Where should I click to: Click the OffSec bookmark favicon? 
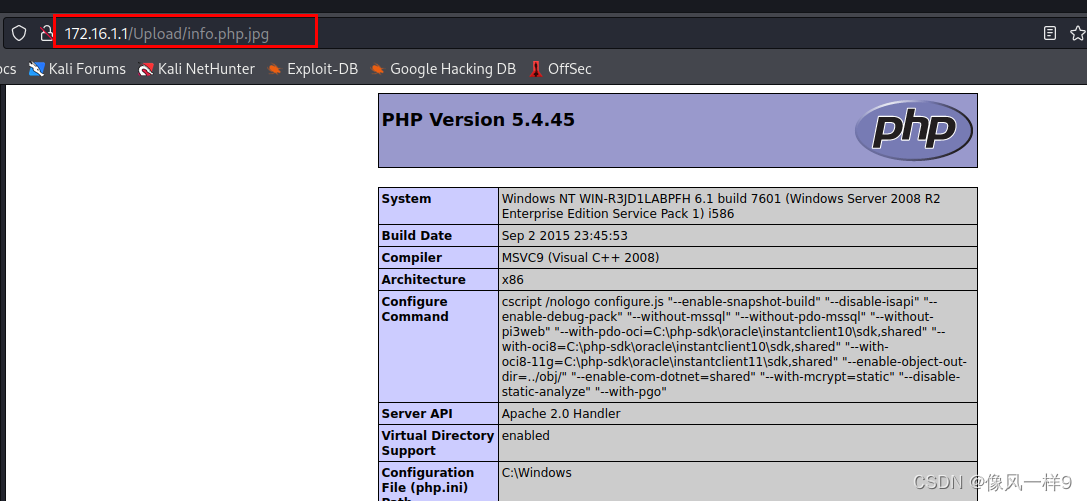(x=535, y=69)
